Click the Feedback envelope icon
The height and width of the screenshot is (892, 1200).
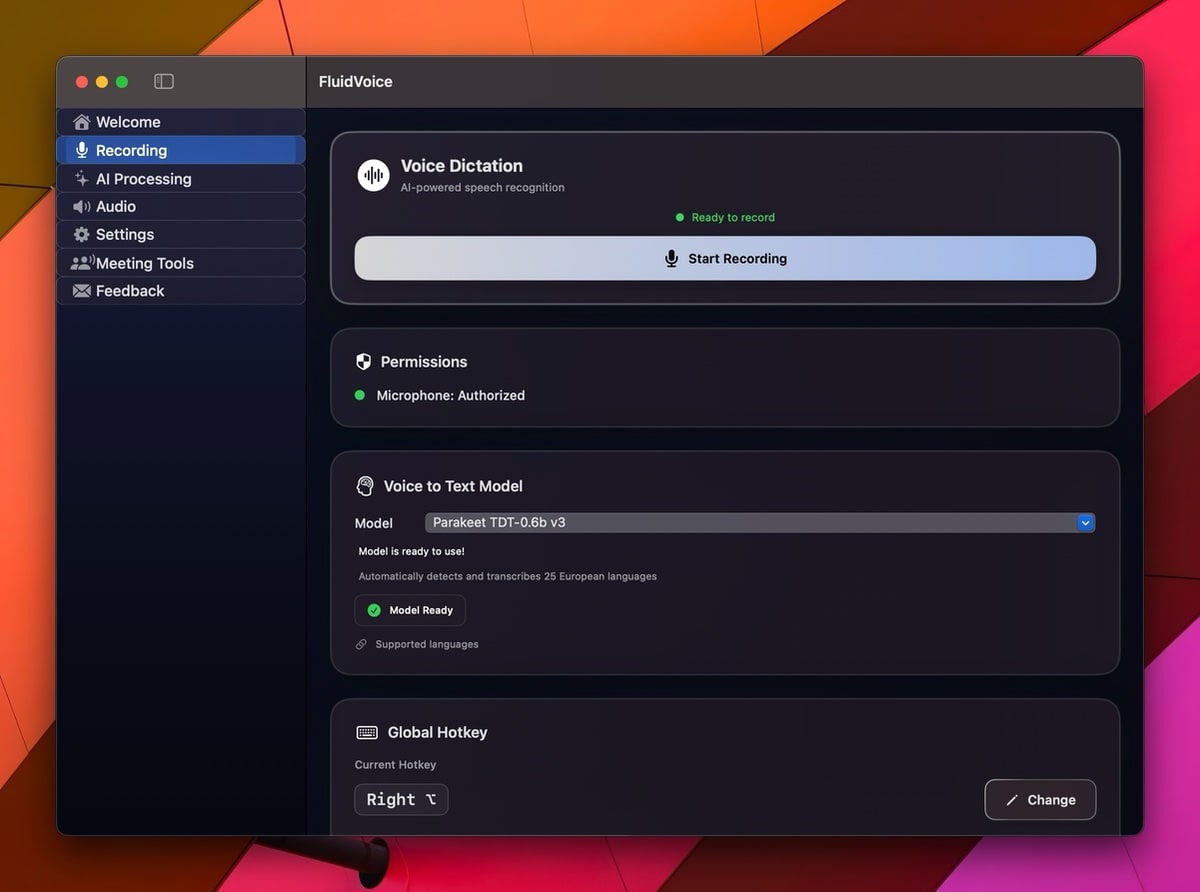point(82,291)
